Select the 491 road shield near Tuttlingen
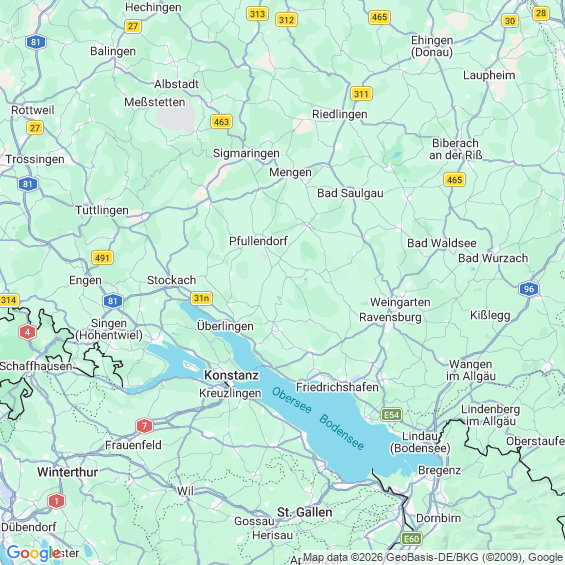The height and width of the screenshot is (565, 565). pos(102,258)
